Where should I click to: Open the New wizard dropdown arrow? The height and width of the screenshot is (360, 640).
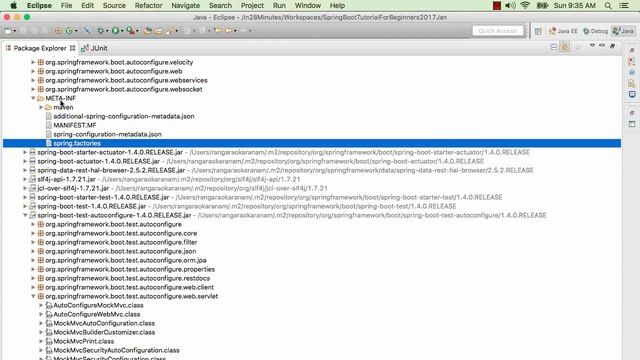(15, 31)
